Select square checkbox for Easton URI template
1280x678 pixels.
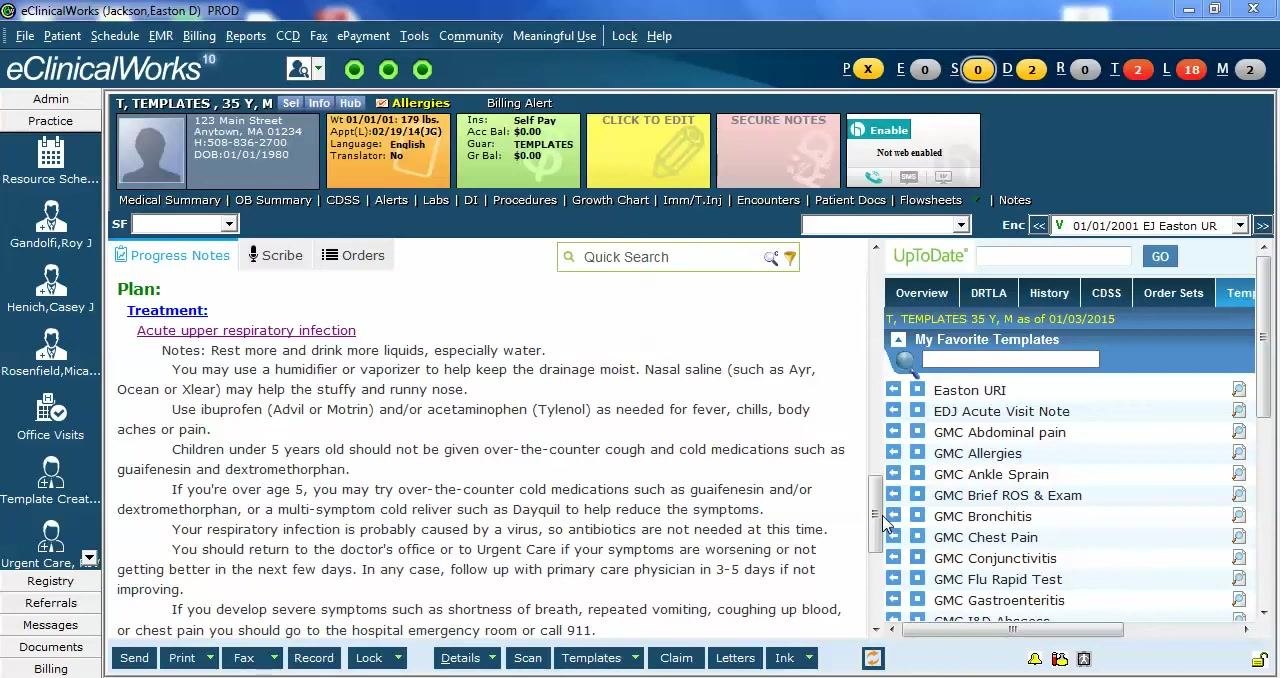pos(917,389)
